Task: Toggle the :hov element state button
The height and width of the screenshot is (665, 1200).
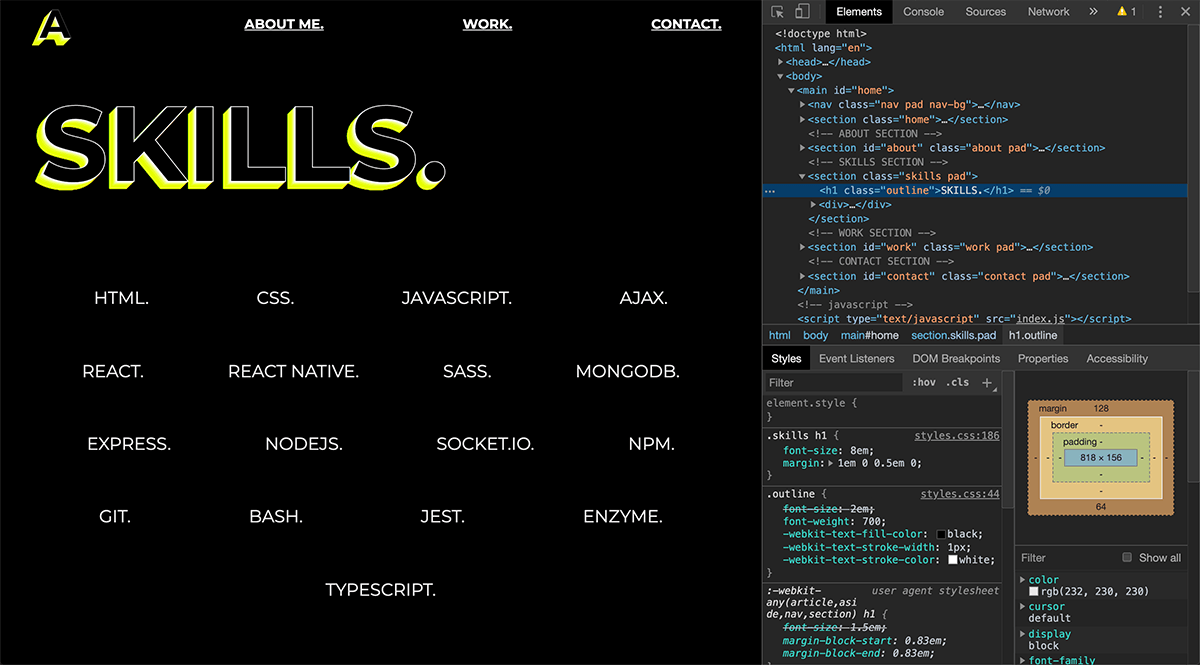Action: click(924, 382)
